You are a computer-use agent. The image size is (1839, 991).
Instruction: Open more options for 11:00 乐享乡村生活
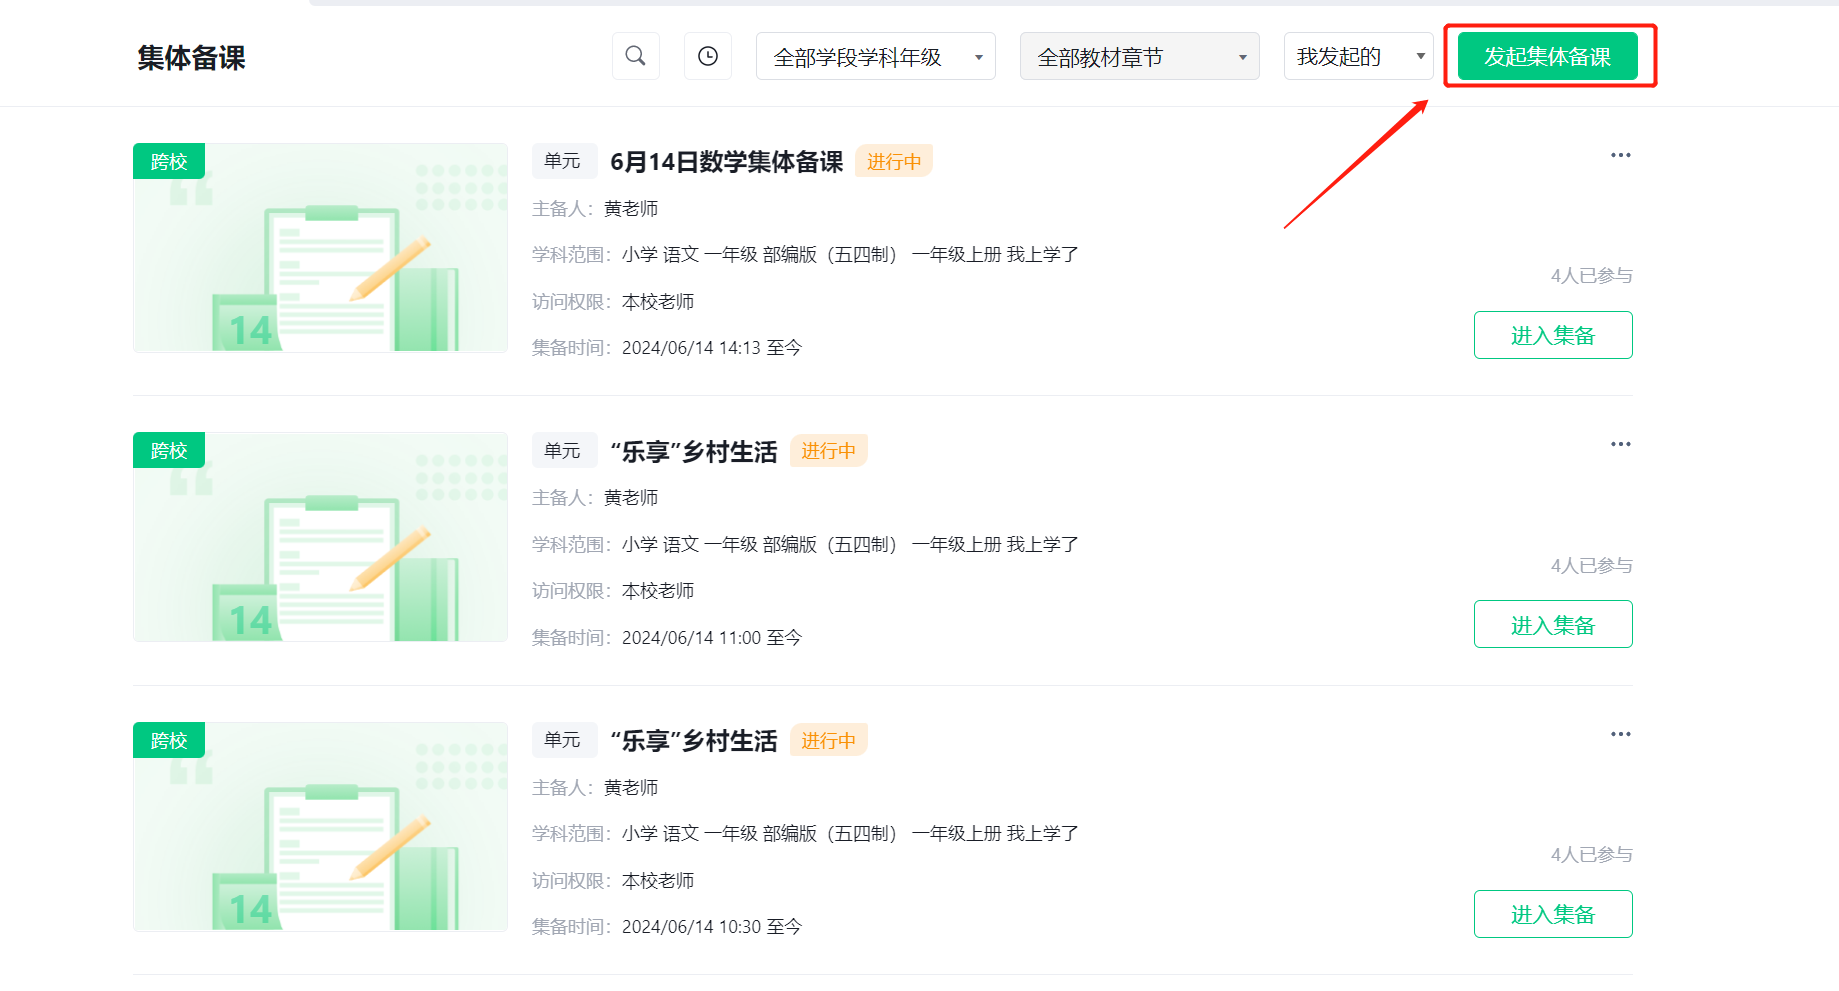point(1620,444)
